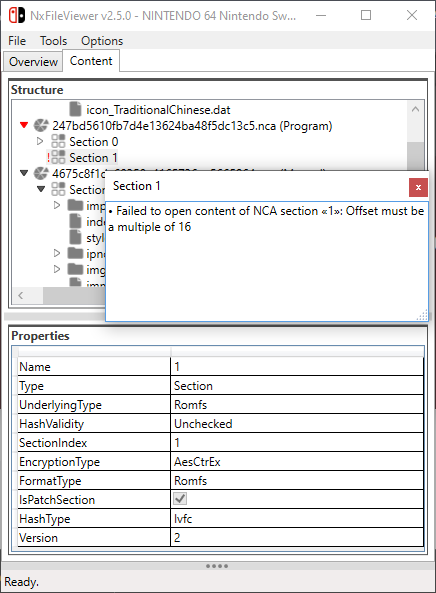Click the red error mark beside Section 1
This screenshot has width=436, height=593.
tap(48, 158)
